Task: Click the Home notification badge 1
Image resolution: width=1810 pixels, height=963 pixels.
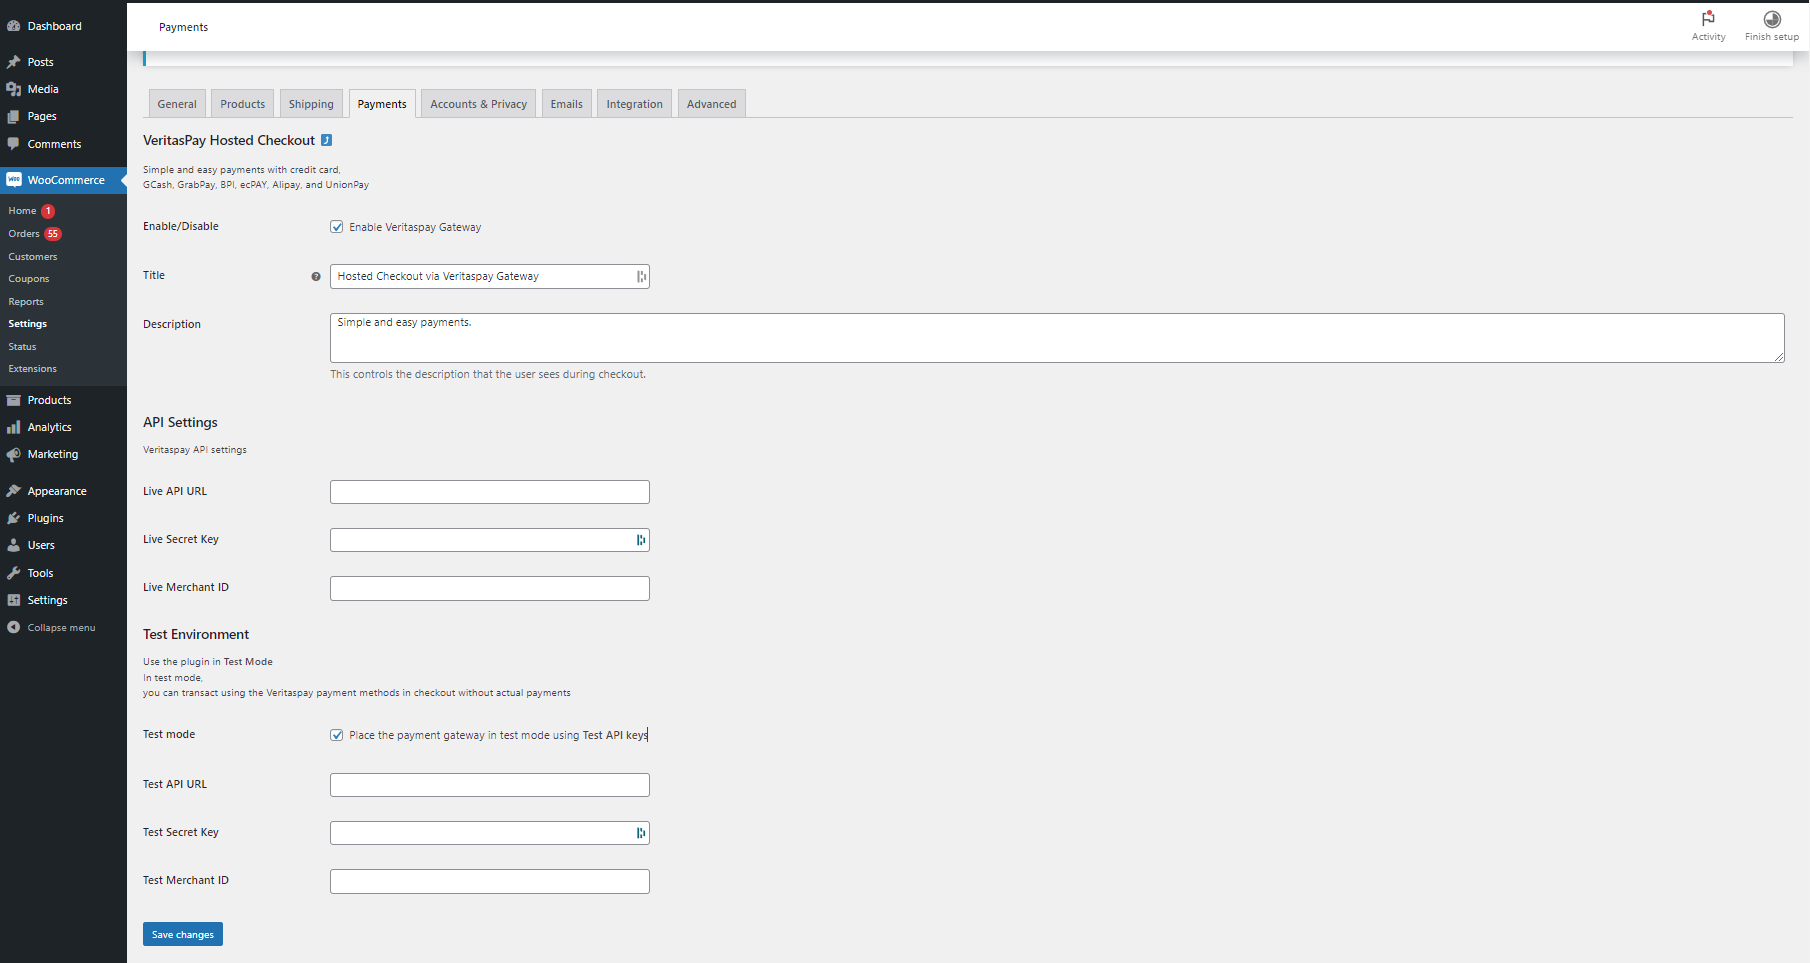Action: click(48, 211)
